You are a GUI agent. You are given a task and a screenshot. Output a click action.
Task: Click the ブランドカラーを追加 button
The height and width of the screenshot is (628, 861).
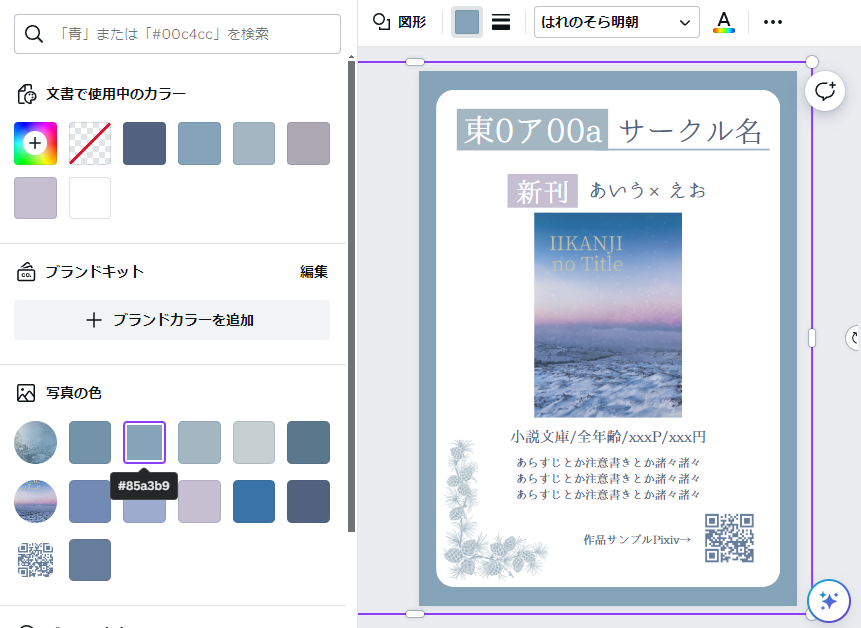(x=172, y=320)
